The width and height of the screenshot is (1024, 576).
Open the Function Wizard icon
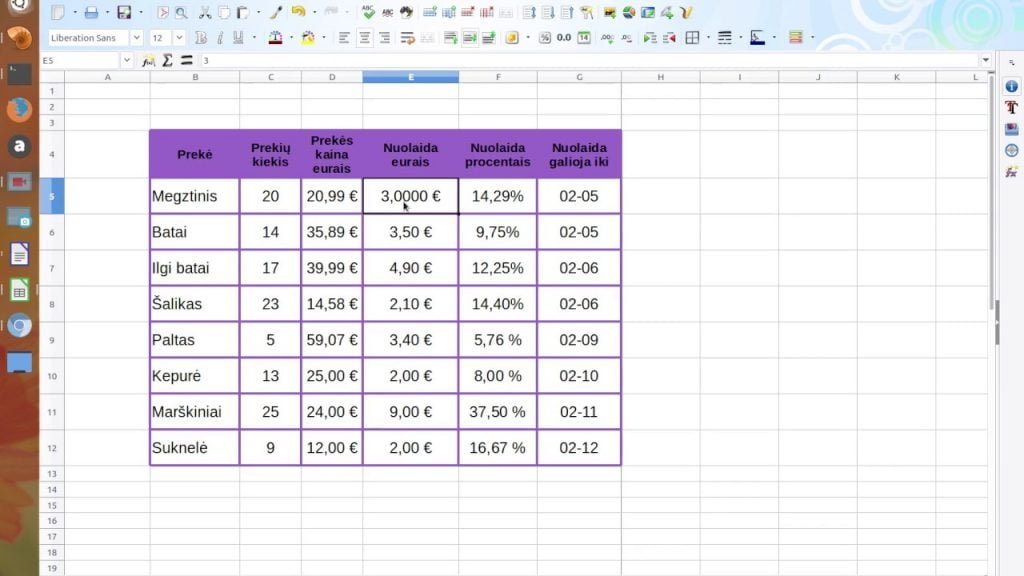tap(149, 61)
